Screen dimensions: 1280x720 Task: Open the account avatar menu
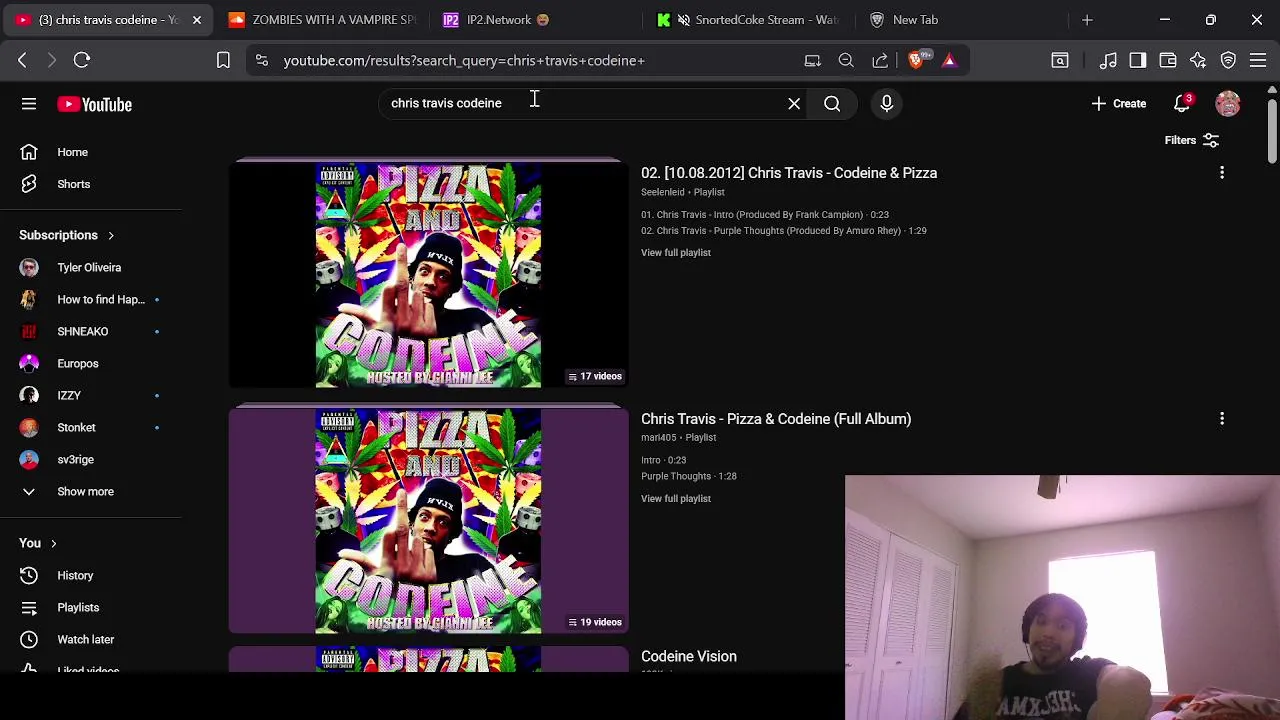click(x=1227, y=103)
